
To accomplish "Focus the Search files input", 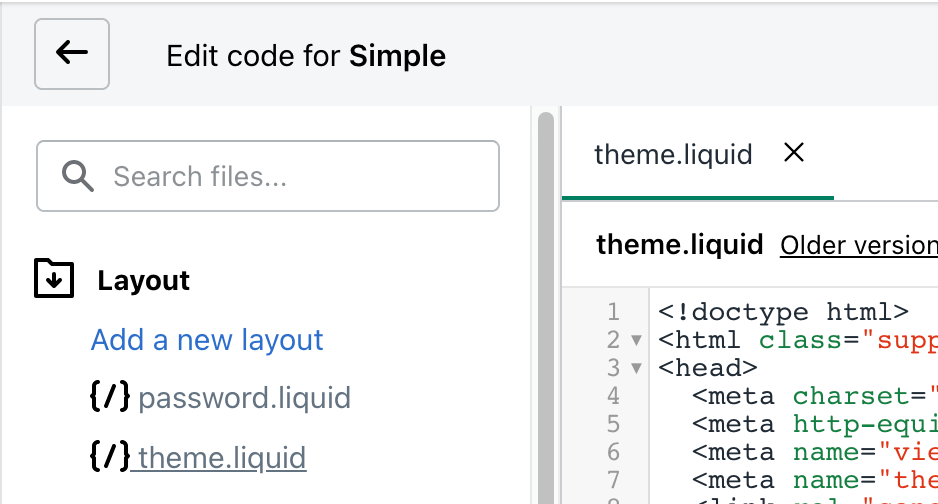I will pos(268,176).
